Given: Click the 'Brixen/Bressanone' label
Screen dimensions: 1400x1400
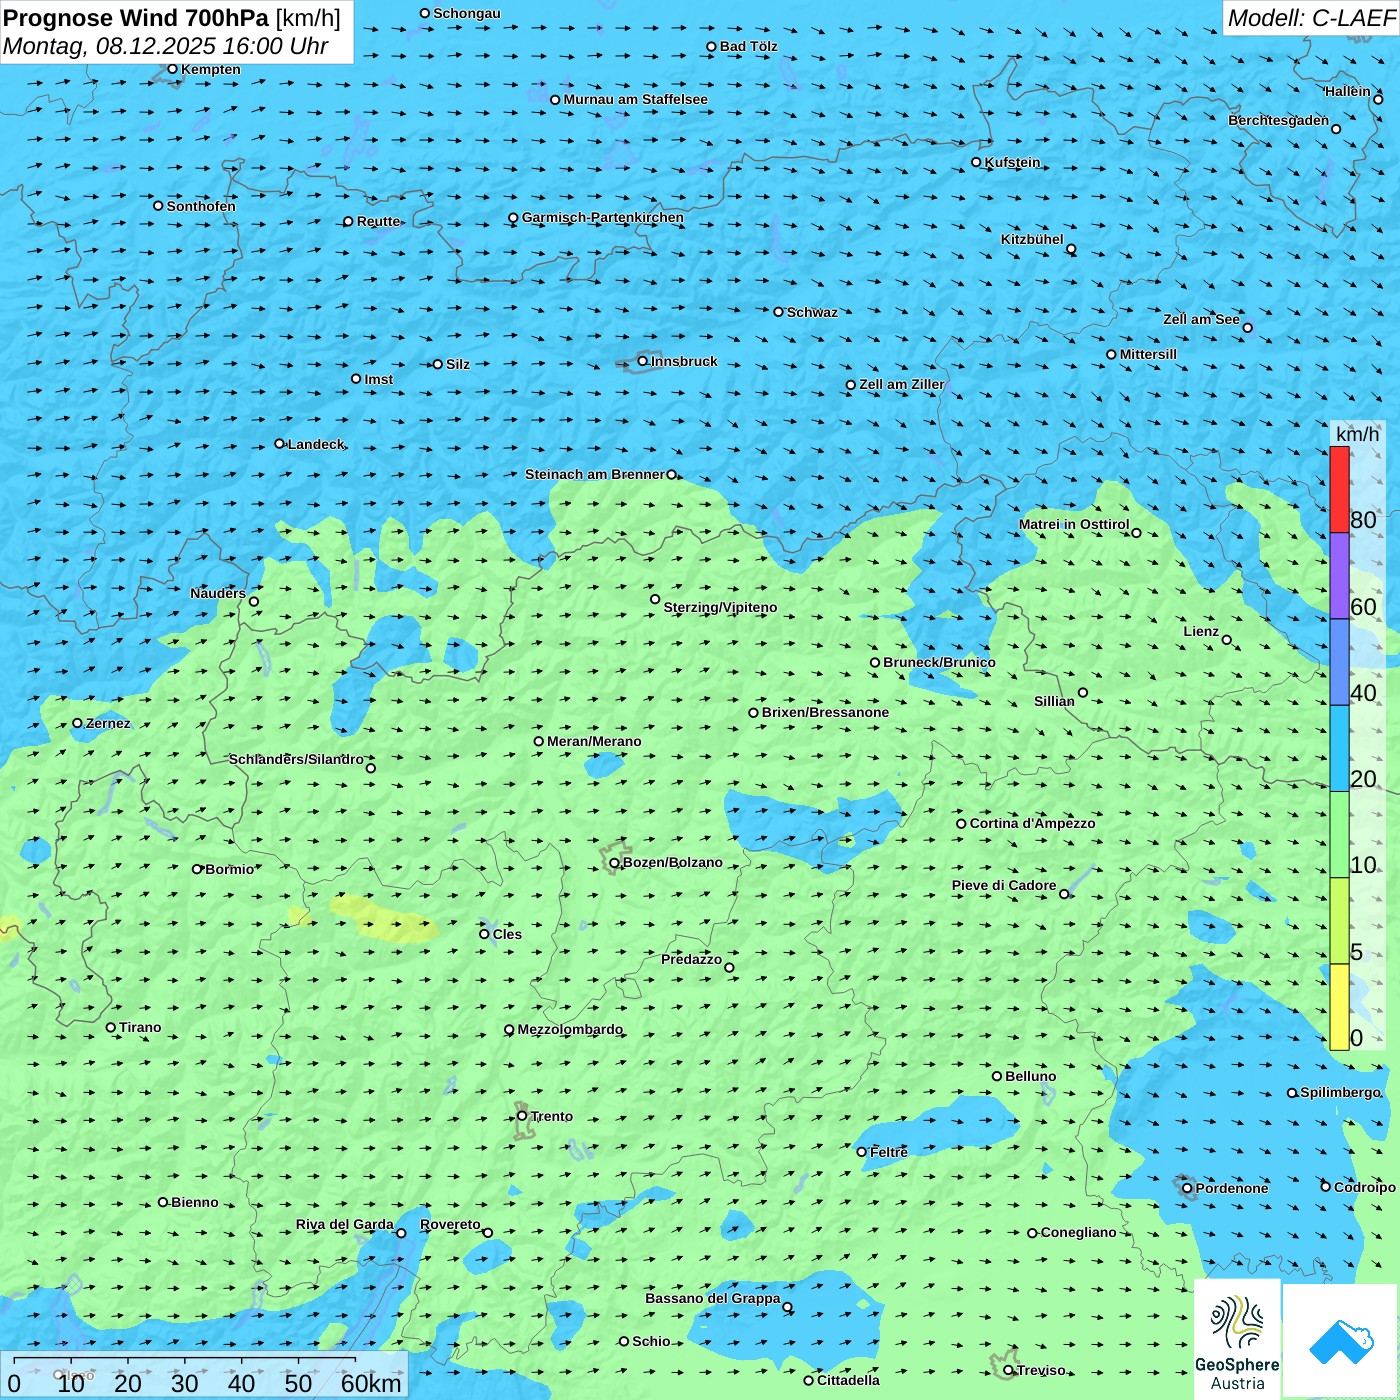Looking at the screenshot, I should [x=825, y=712].
